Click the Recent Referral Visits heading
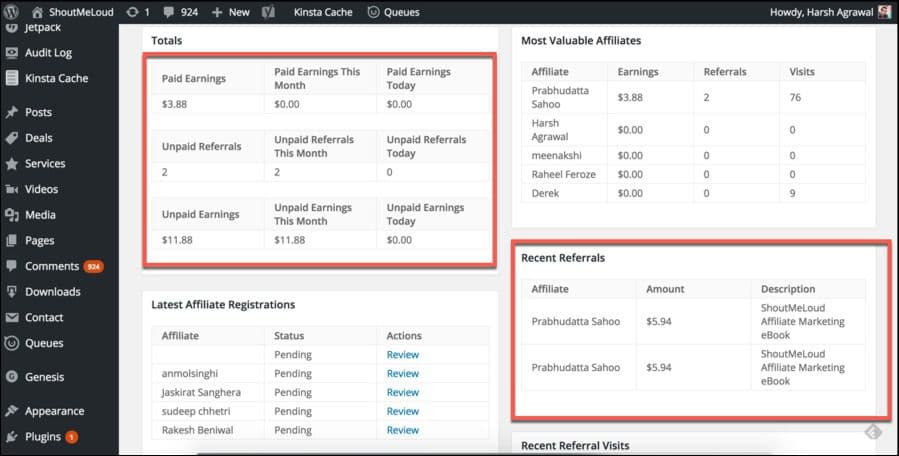Viewport: 899px width, 456px height. tap(575, 446)
